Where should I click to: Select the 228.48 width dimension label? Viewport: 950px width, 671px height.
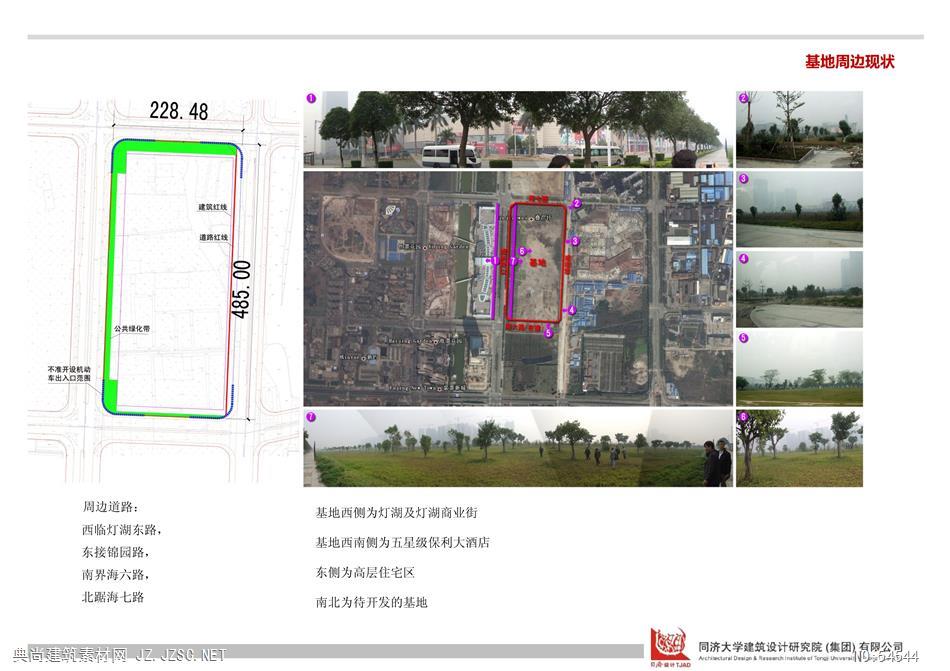coord(179,111)
